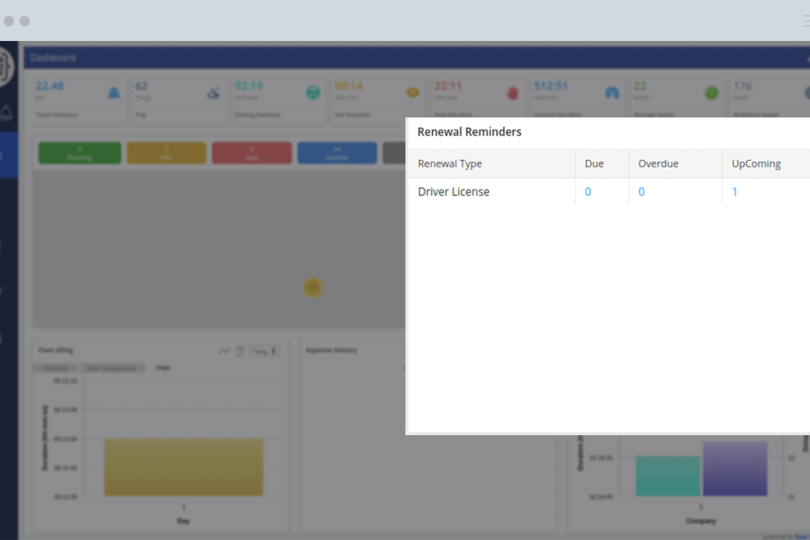The image size is (810, 540).
Task: Click the Travel Distance road icon
Action: (114, 93)
